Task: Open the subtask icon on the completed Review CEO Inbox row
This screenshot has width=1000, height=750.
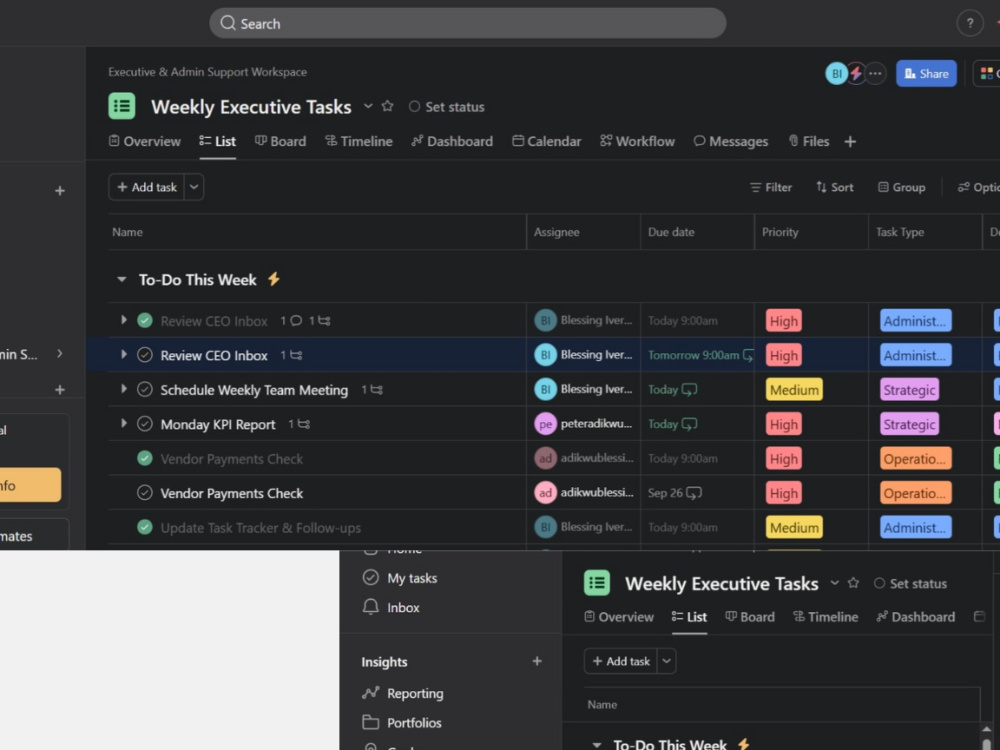Action: click(x=324, y=321)
